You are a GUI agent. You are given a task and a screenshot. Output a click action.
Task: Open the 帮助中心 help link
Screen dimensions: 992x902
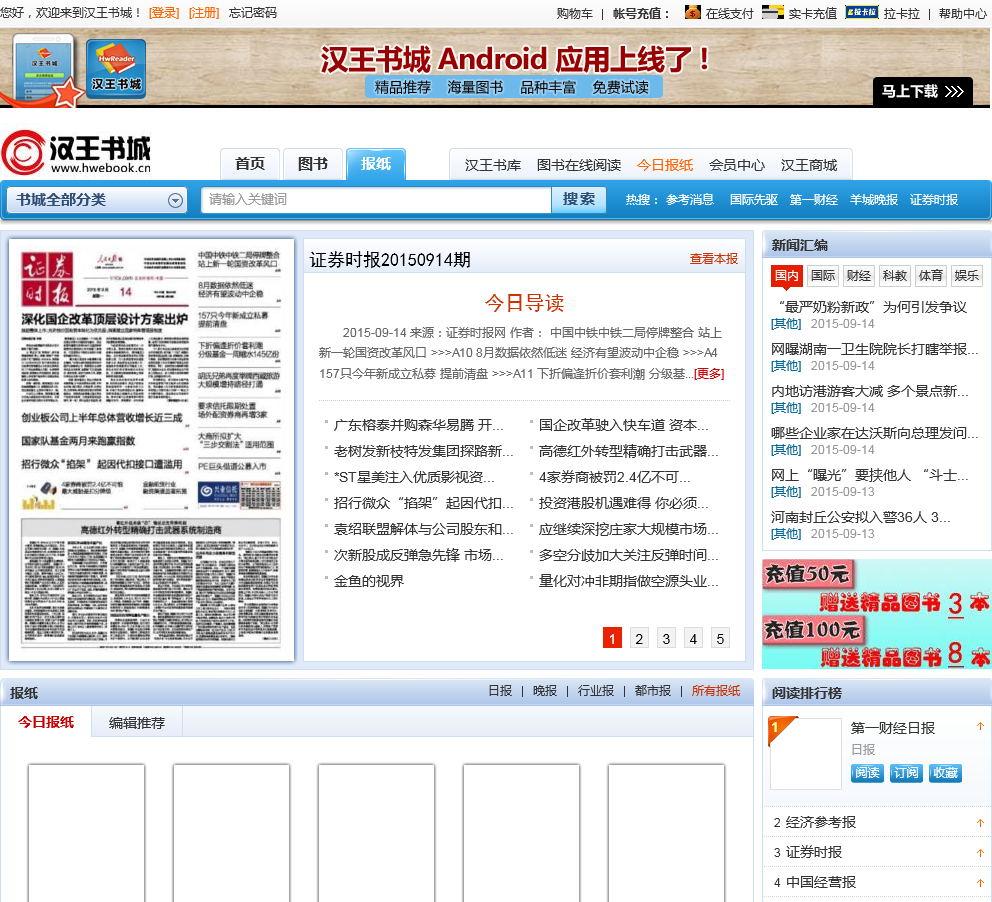[963, 13]
